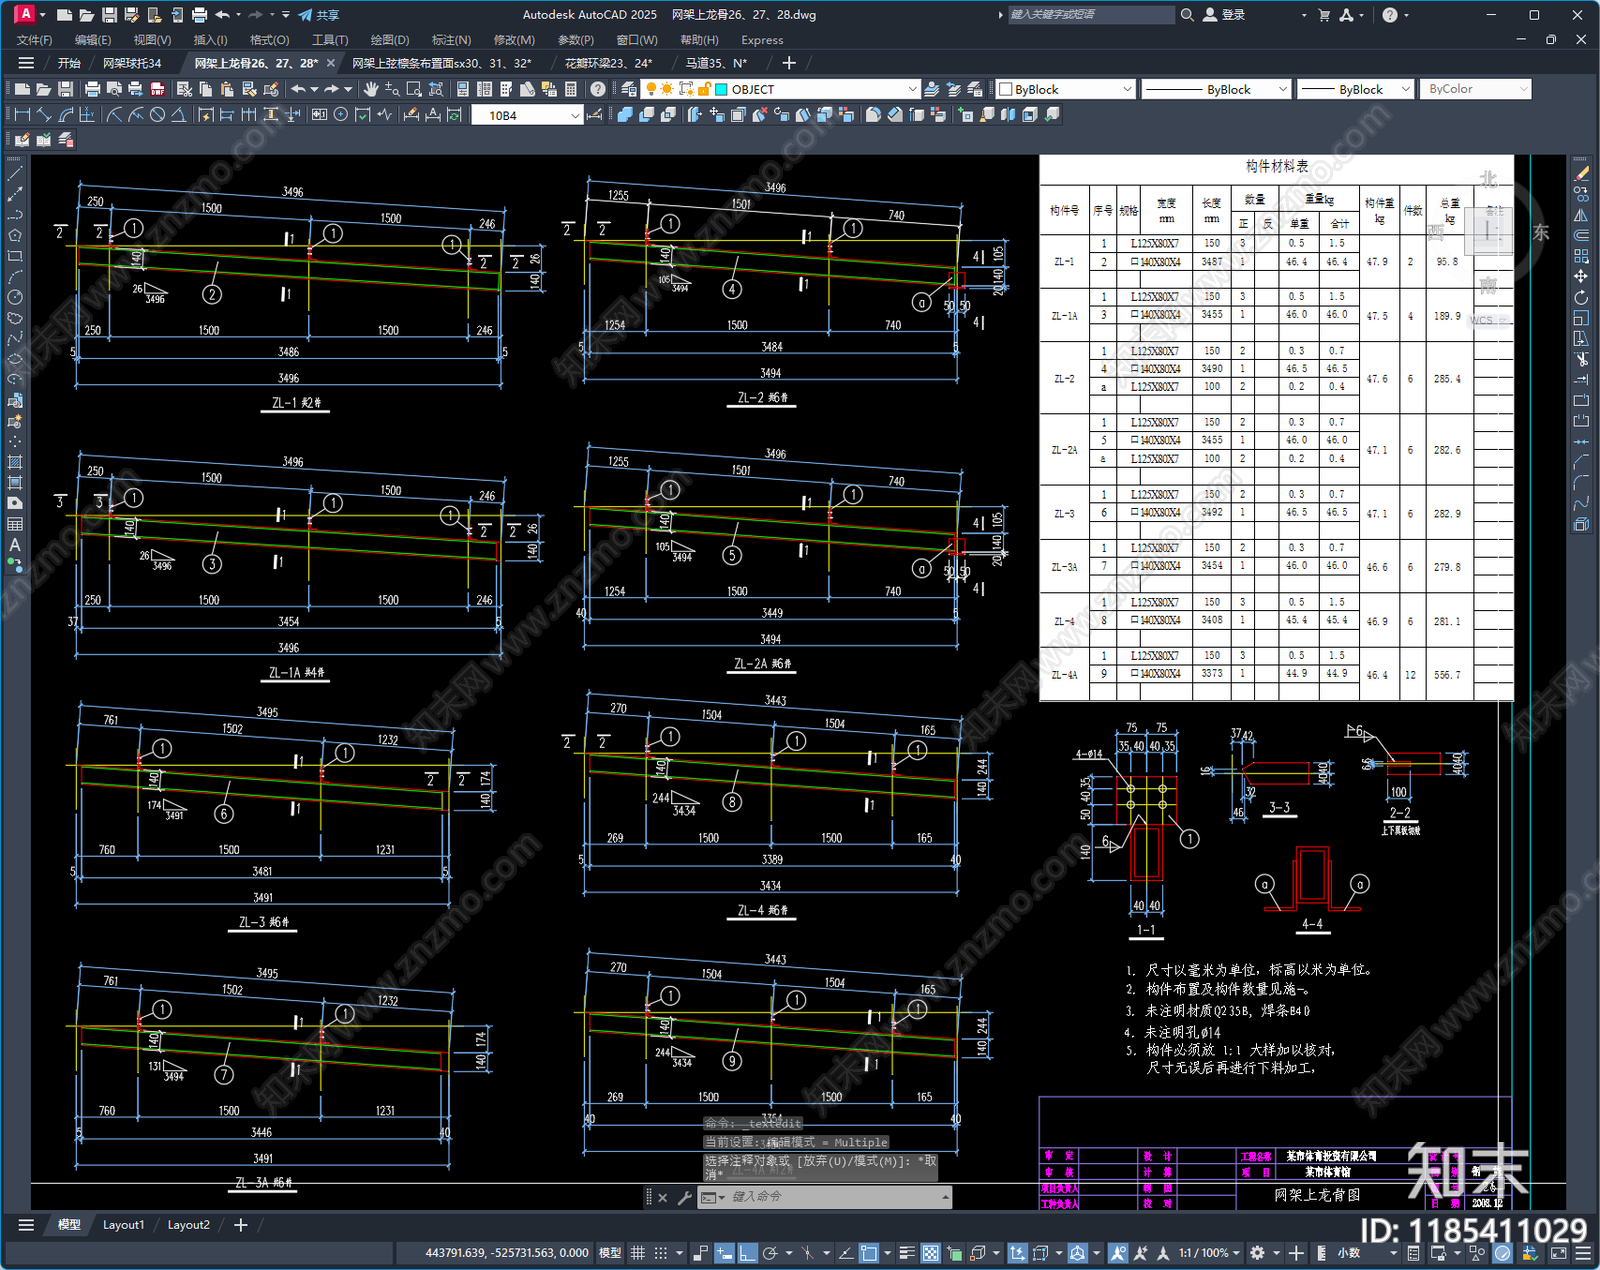Add a new drawing tab with plus button
1600x1270 pixels.
(x=789, y=63)
